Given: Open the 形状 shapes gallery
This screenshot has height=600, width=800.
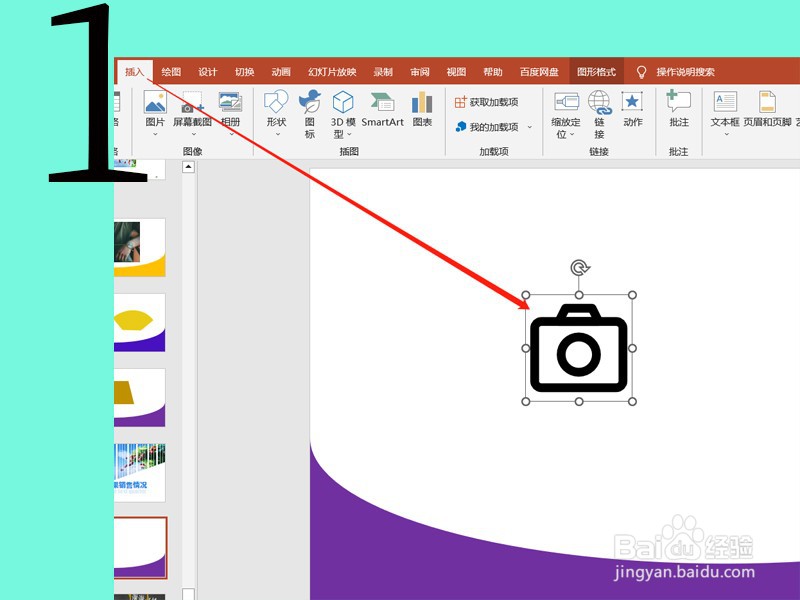Looking at the screenshot, I should point(276,102).
